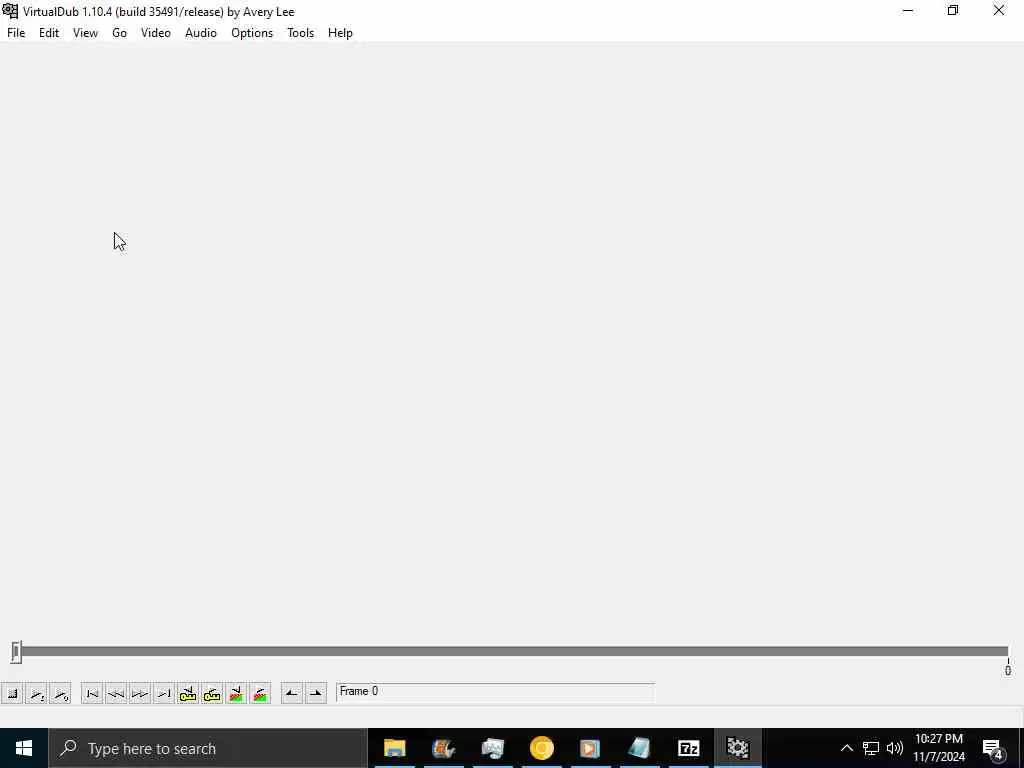Open File Explorer from taskbar

394,748
